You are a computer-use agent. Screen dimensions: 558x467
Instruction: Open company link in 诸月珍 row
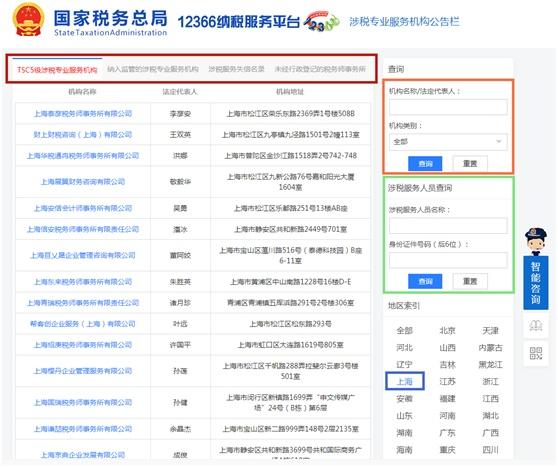[83, 303]
